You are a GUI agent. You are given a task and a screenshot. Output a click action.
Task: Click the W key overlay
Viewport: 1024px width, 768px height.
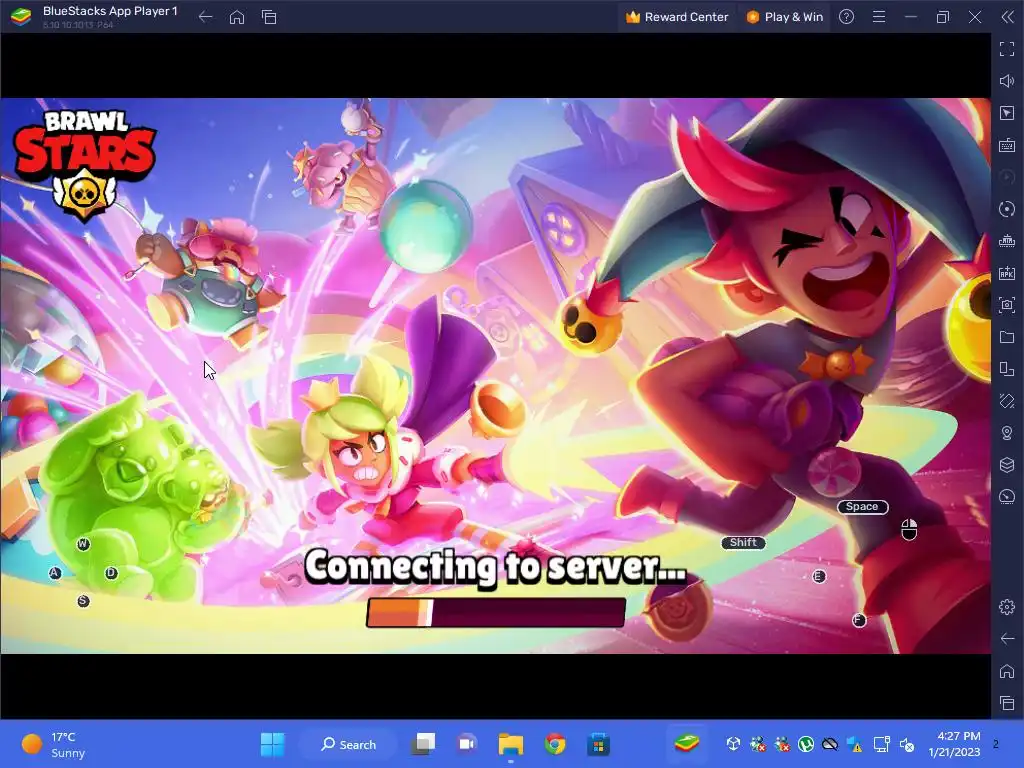pos(83,544)
